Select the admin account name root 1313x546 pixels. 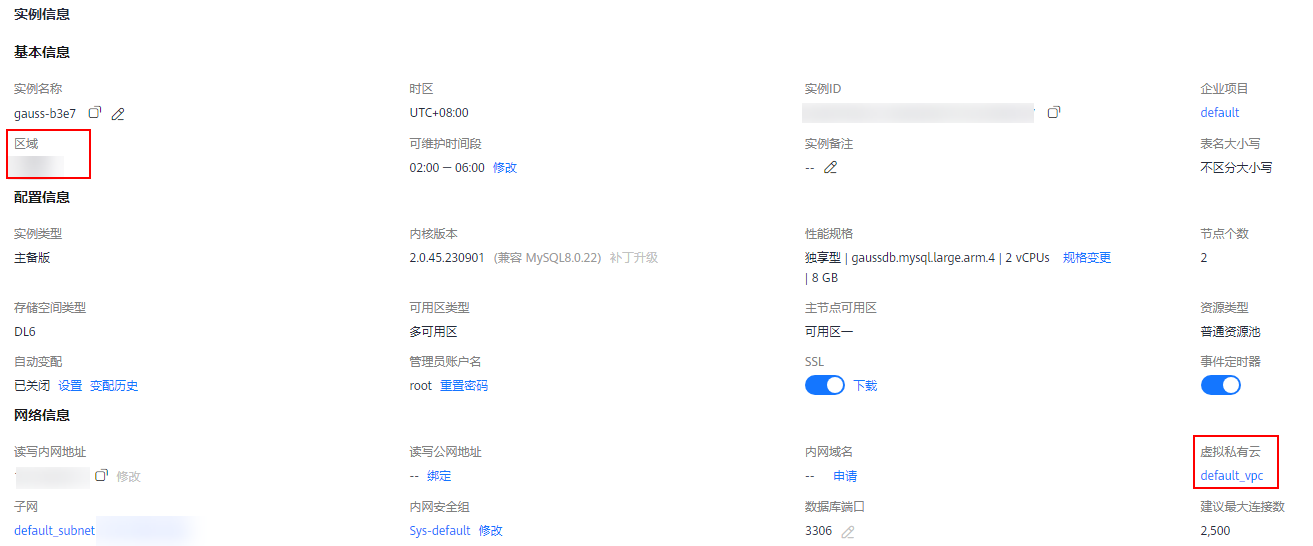(x=421, y=386)
